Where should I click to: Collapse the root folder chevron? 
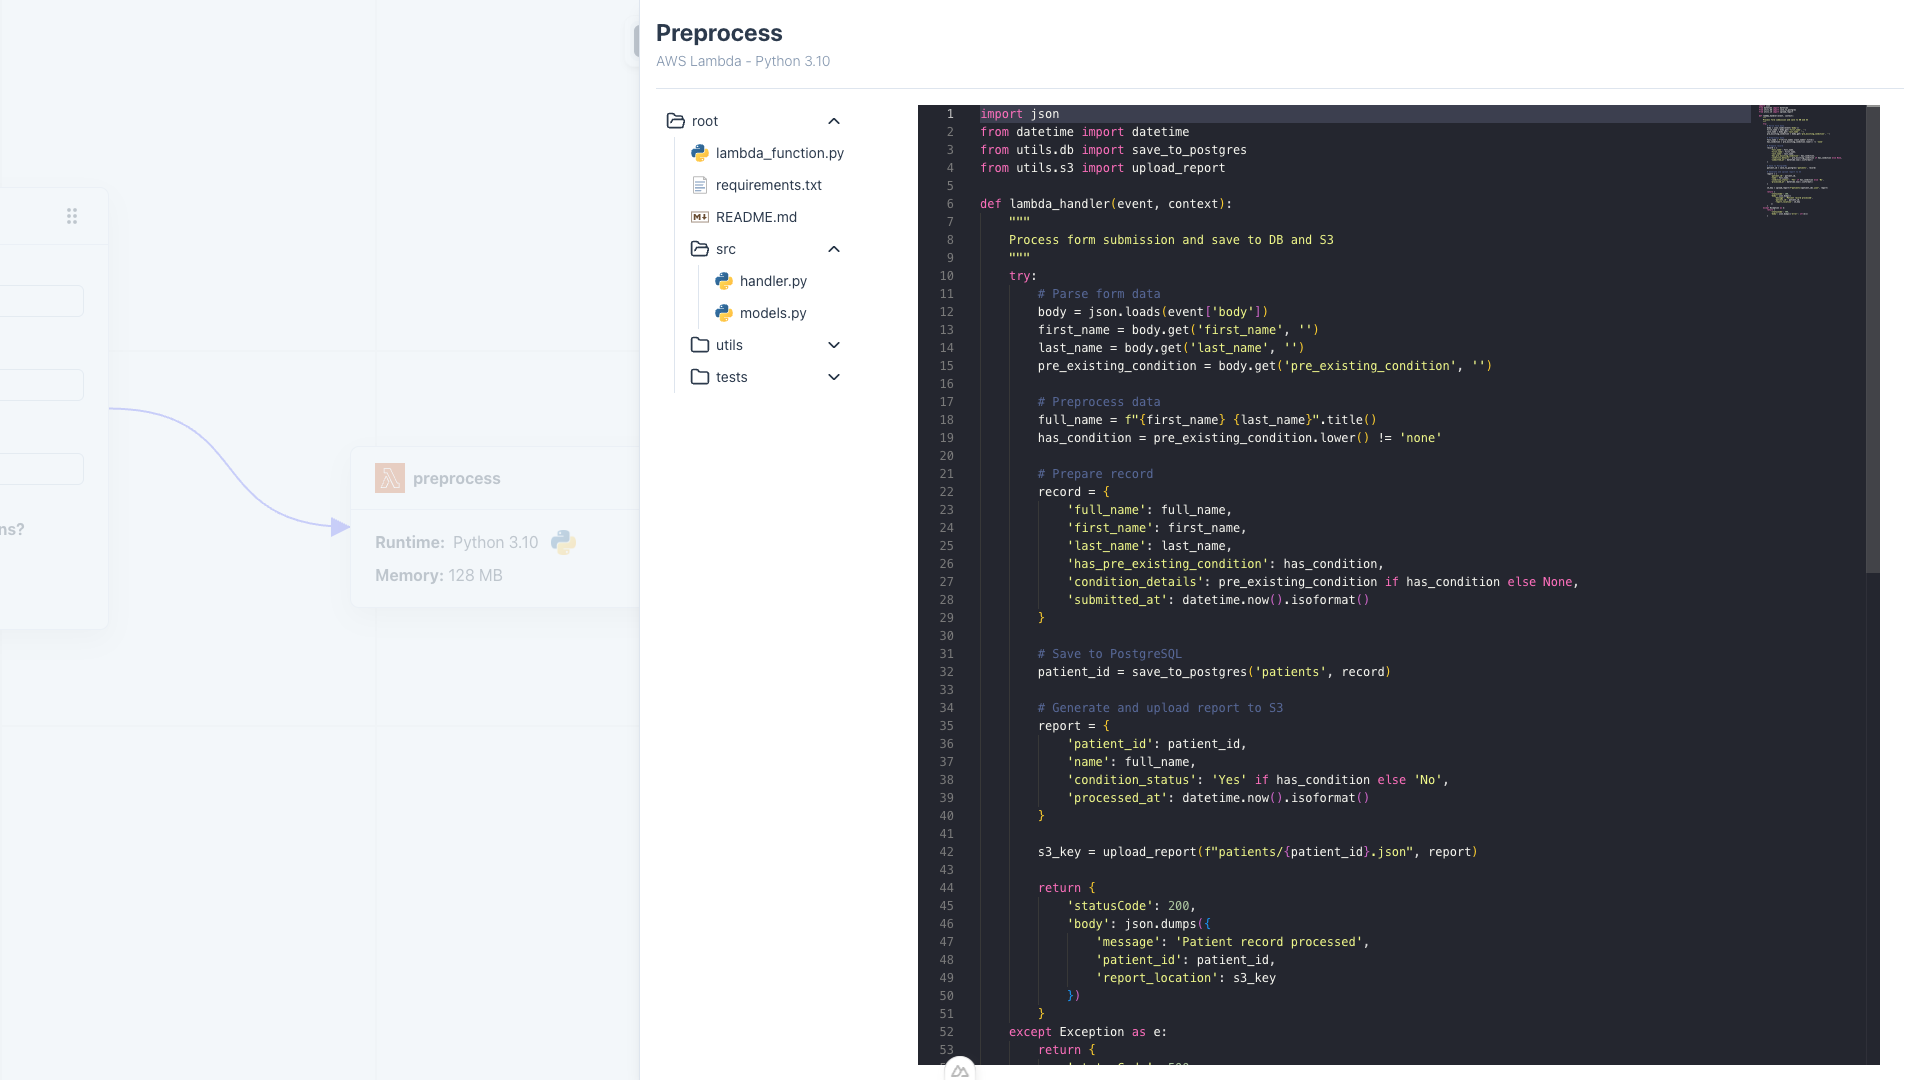(x=834, y=120)
